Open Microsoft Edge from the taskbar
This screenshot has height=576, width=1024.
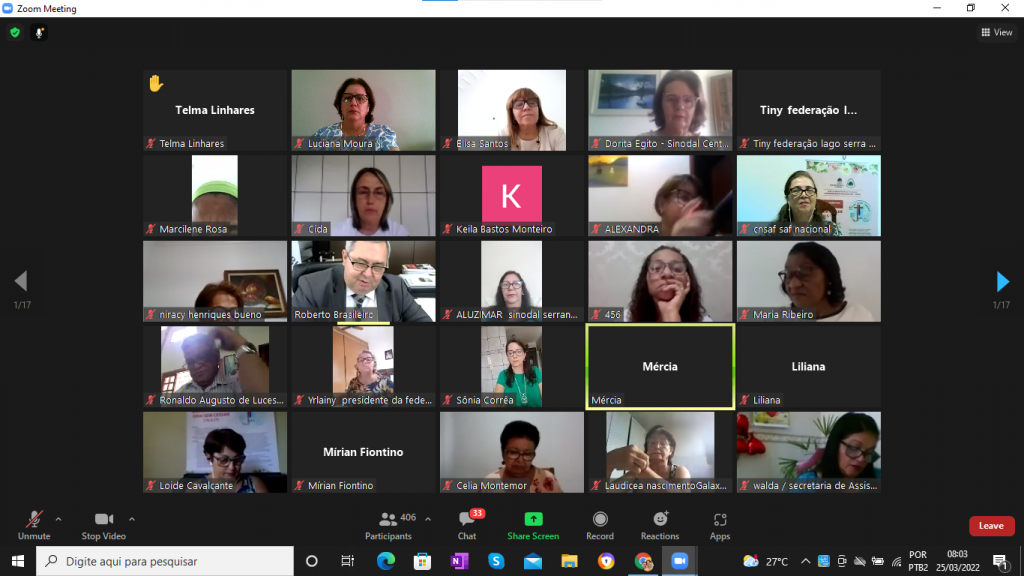pos(385,561)
